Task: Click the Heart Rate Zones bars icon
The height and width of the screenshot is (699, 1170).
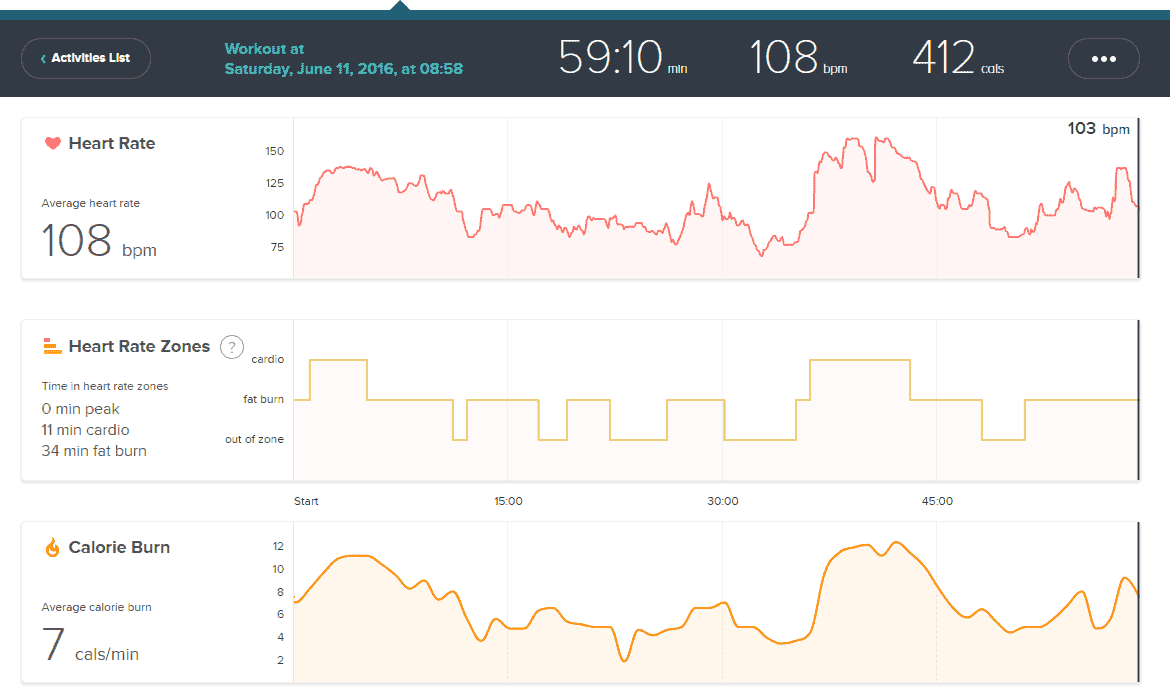Action: pos(53,347)
